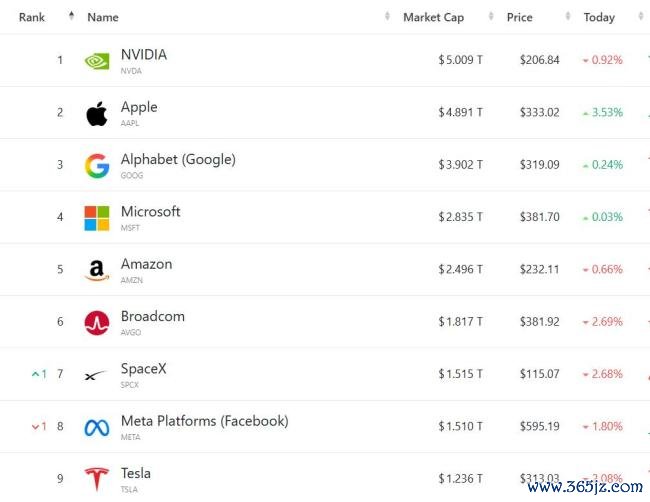Click the Apple logo icon

click(97, 114)
